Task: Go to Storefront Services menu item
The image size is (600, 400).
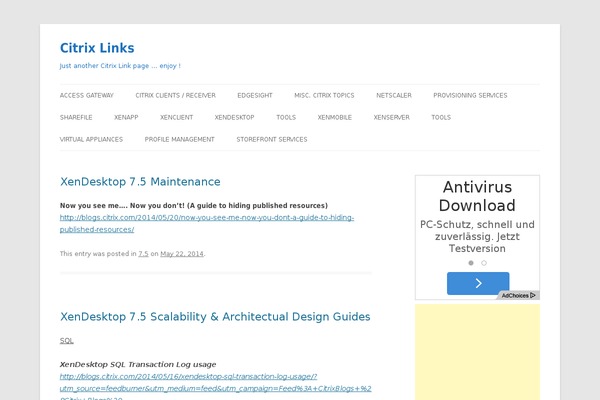Action: pyautogui.click(x=272, y=139)
